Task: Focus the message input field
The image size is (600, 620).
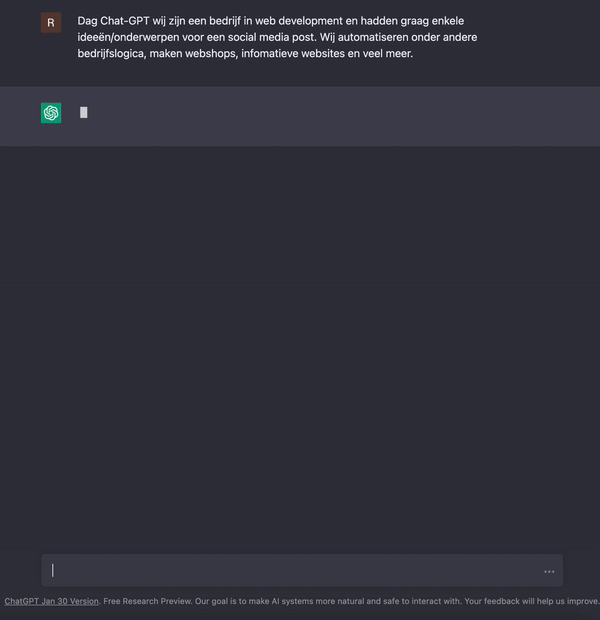Action: pos(302,570)
